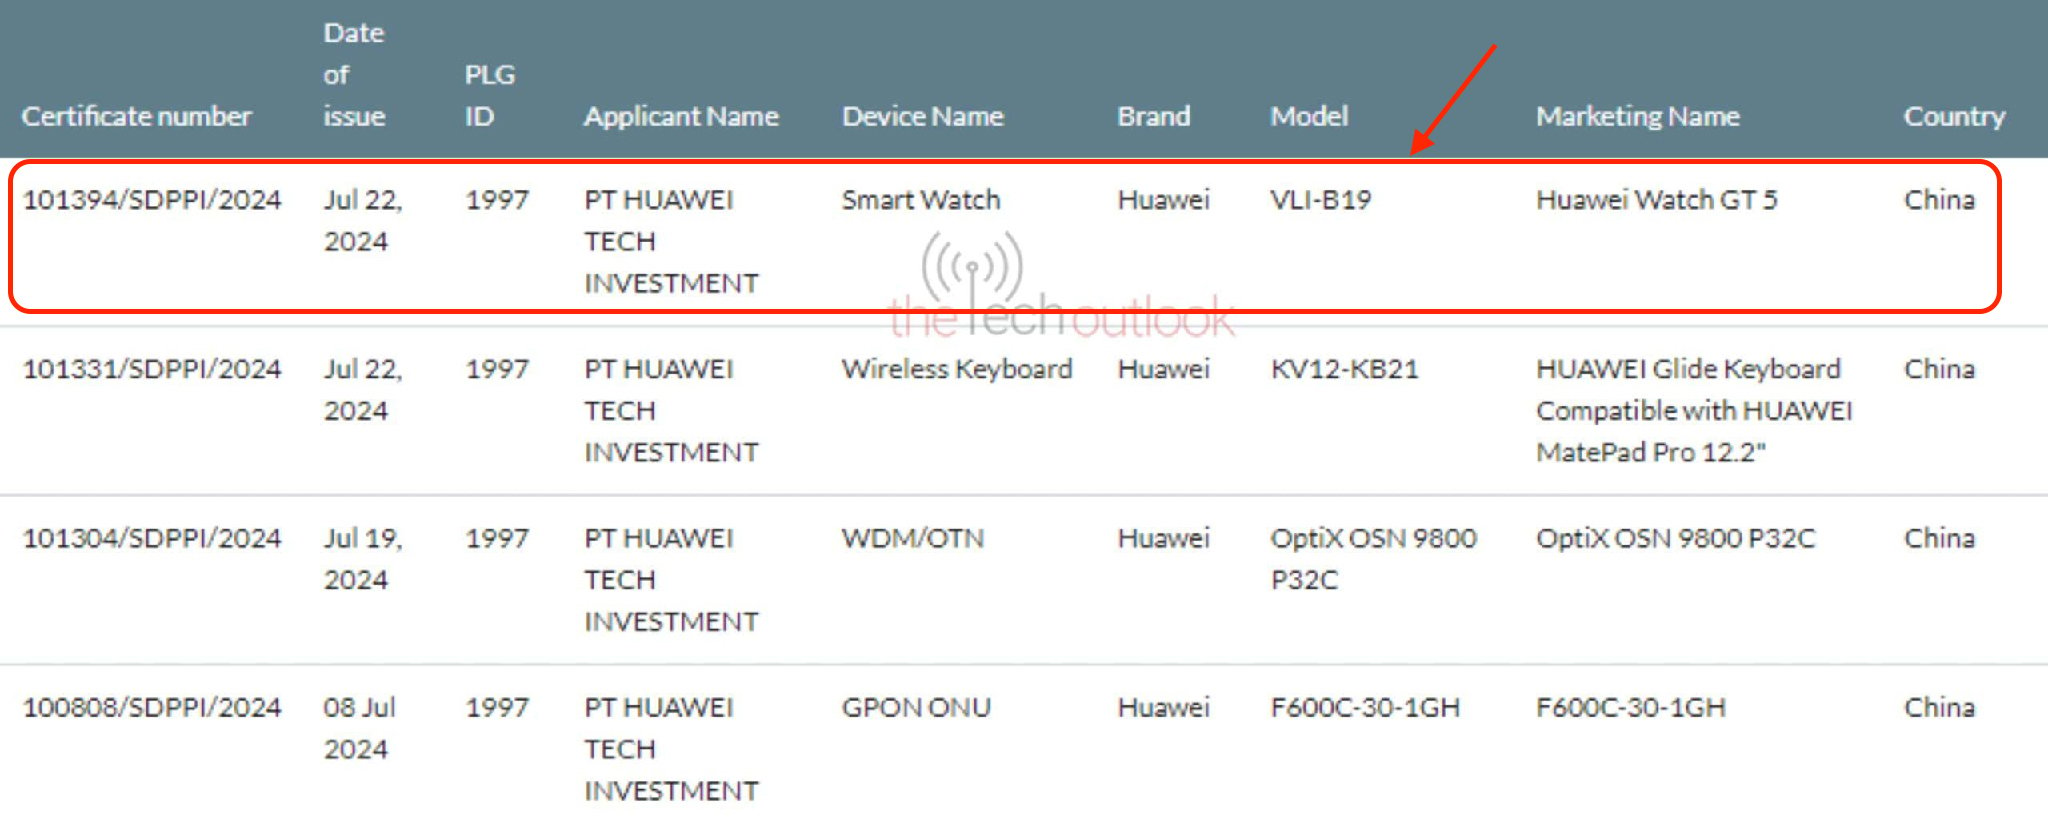The width and height of the screenshot is (2048, 827).
Task: Click the Certificate number column header
Action: click(x=136, y=116)
